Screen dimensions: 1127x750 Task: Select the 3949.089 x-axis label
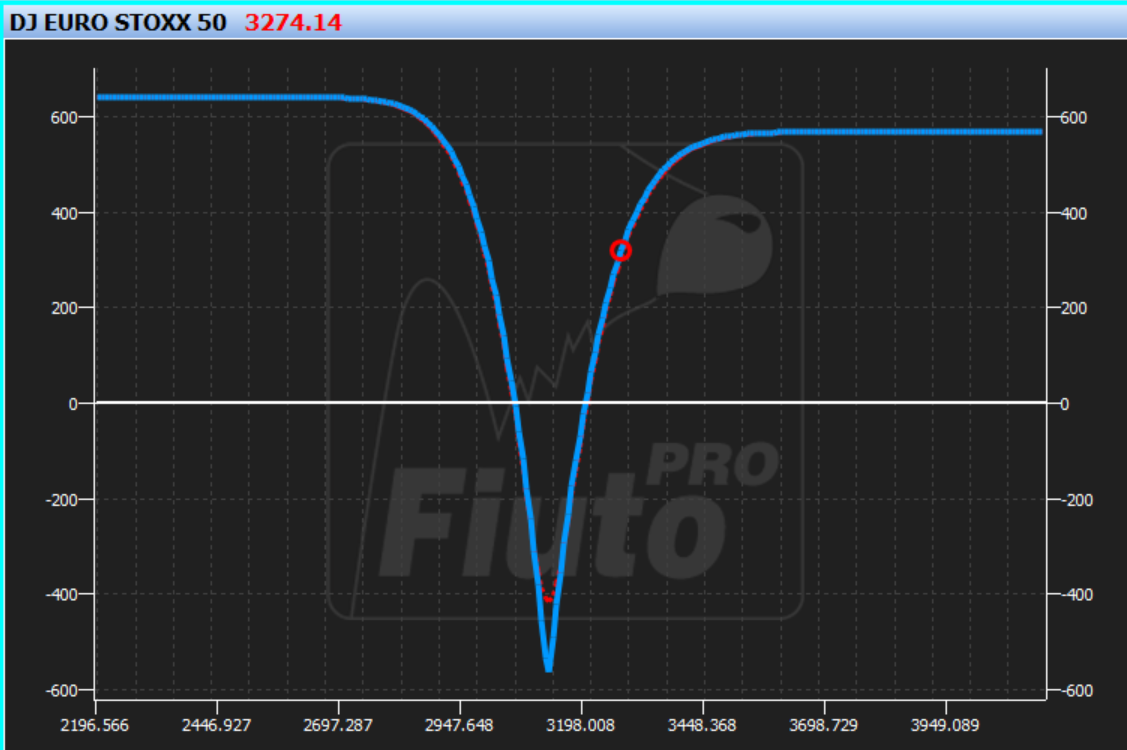945,725
